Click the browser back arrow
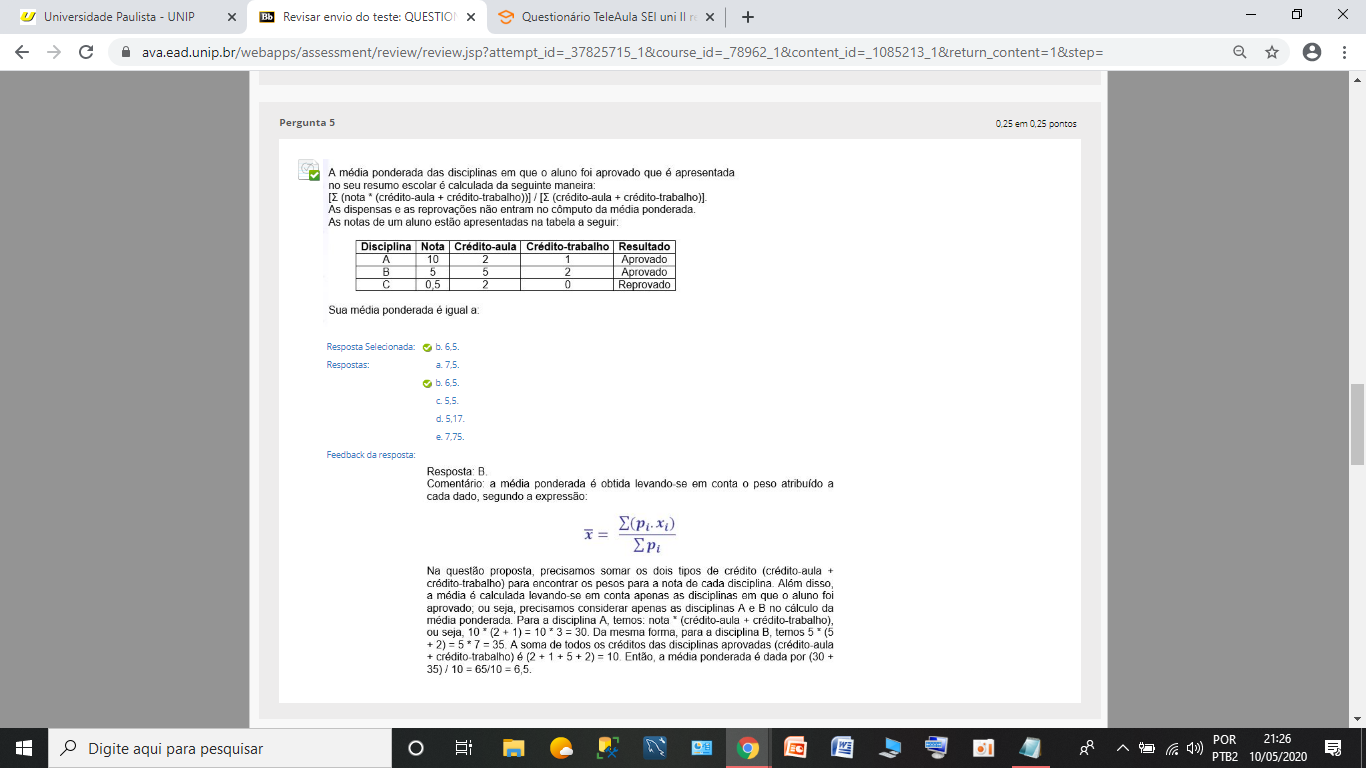 (x=22, y=52)
